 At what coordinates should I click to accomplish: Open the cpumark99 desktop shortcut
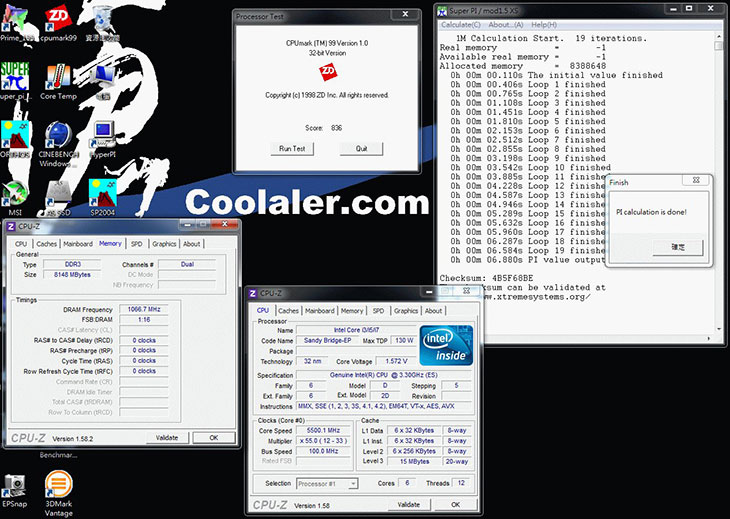point(58,21)
